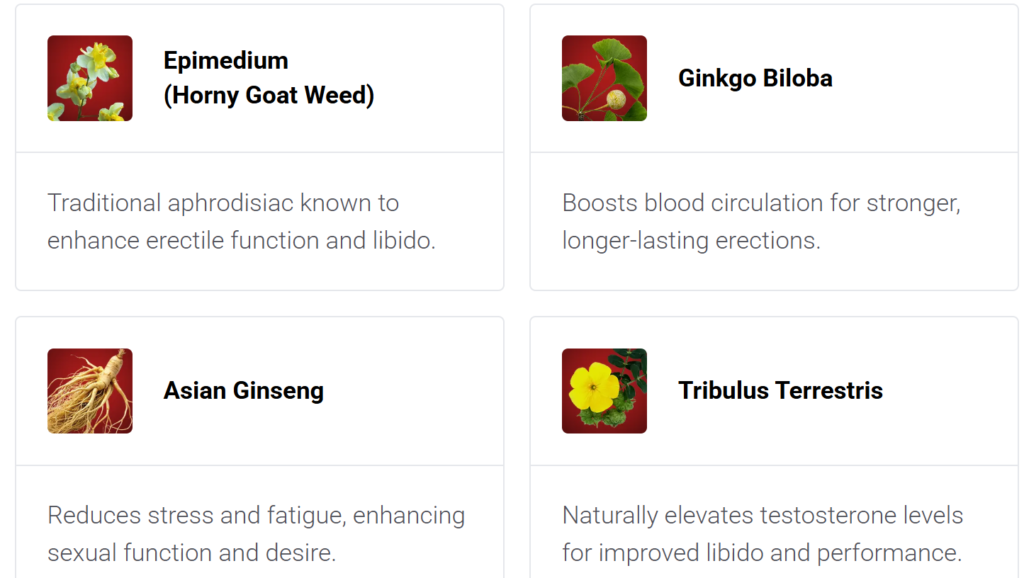
Task: Click '(Horny Goat Weed)' subtitle line
Action: coord(268,95)
